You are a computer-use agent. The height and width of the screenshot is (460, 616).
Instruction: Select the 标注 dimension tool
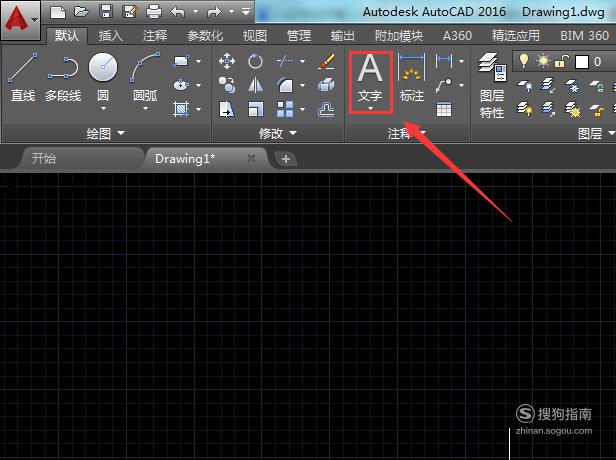tap(412, 78)
